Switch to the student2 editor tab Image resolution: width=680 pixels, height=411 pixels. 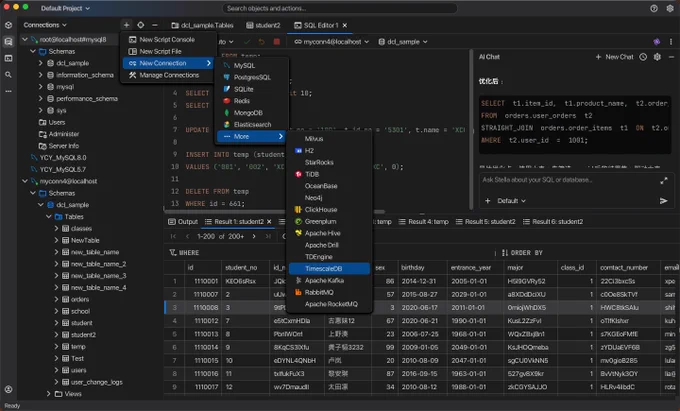(x=263, y=25)
